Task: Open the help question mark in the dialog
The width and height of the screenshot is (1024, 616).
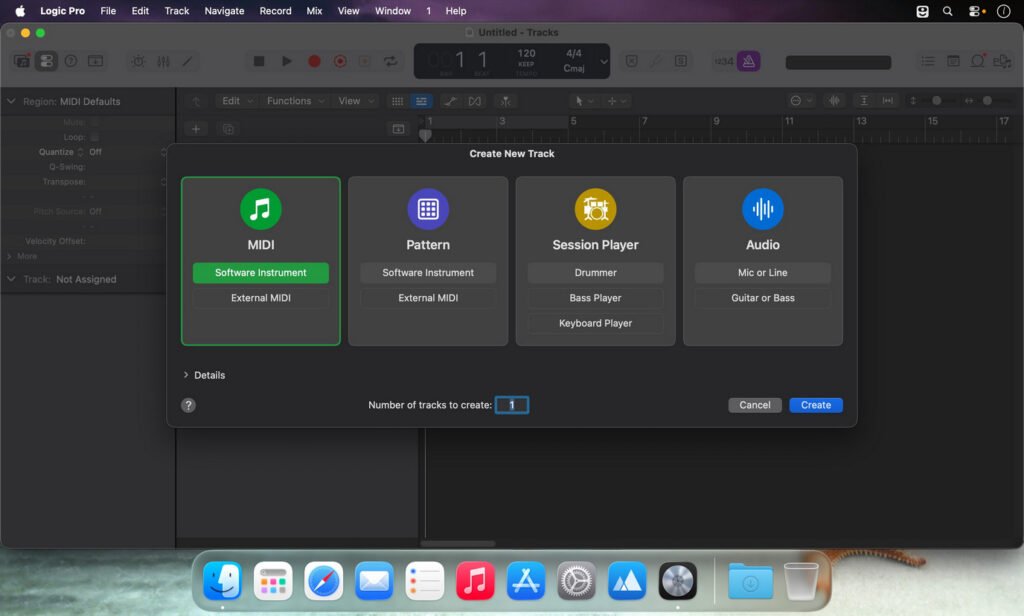Action: tap(188, 405)
